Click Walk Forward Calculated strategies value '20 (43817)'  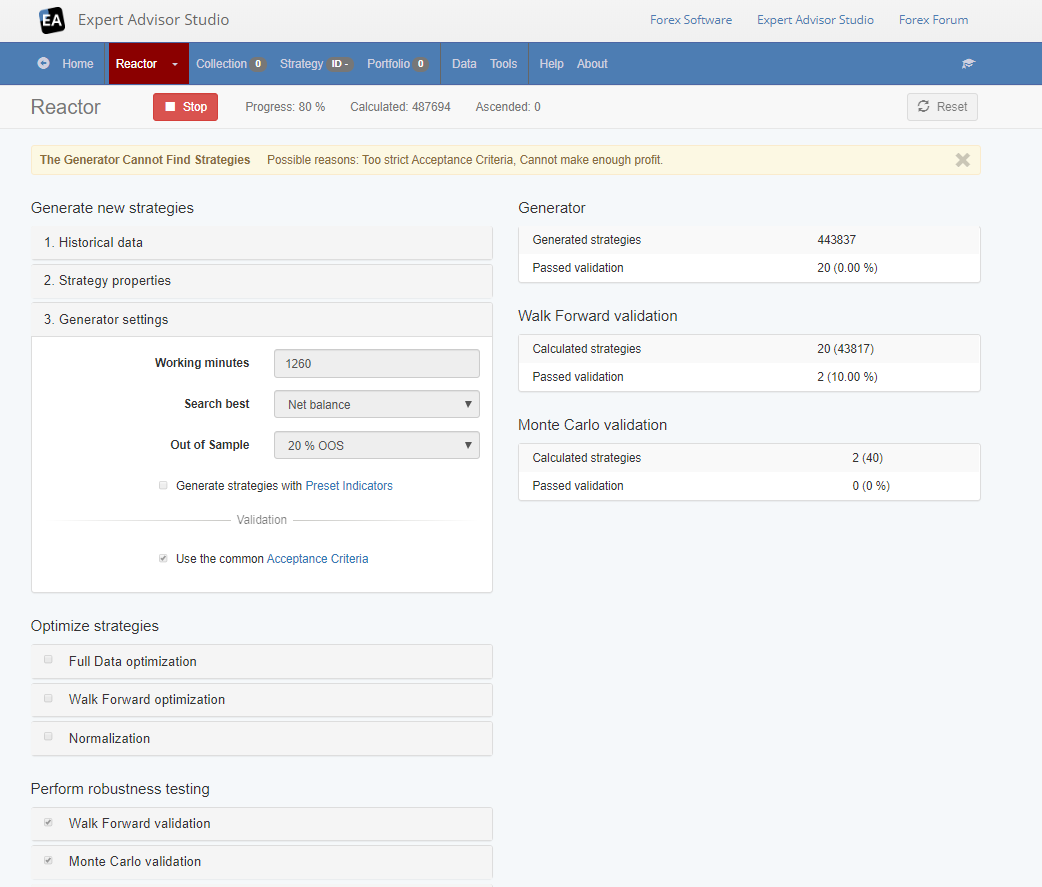click(845, 349)
